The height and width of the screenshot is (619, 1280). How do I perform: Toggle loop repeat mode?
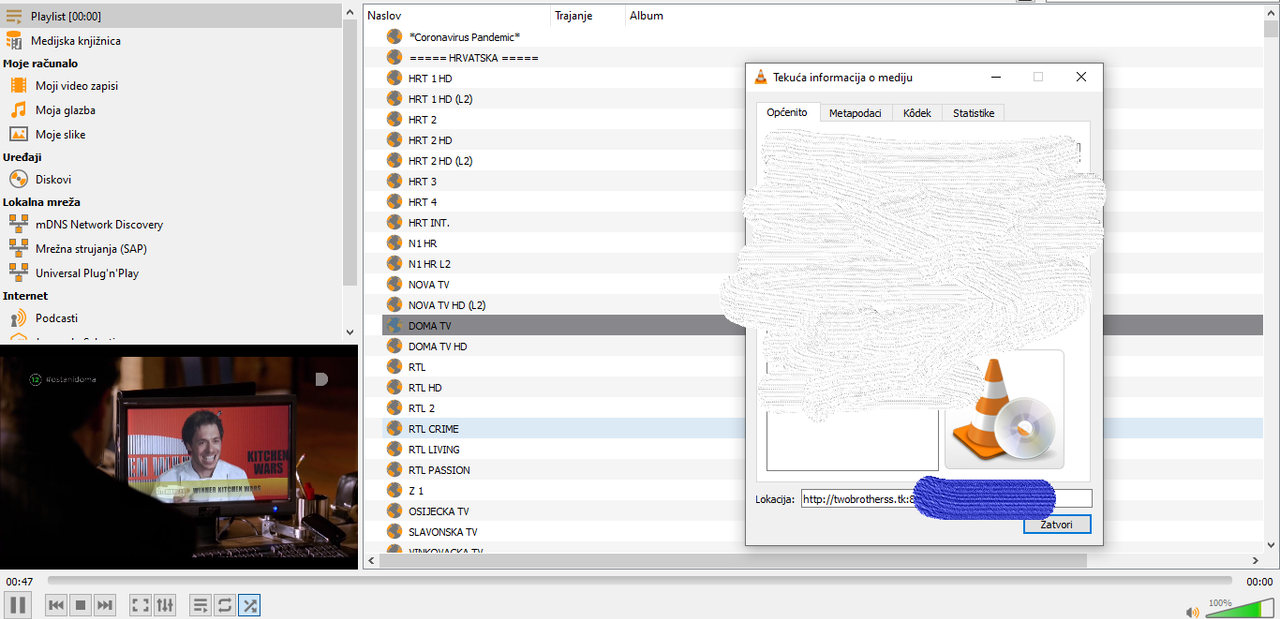click(x=225, y=605)
